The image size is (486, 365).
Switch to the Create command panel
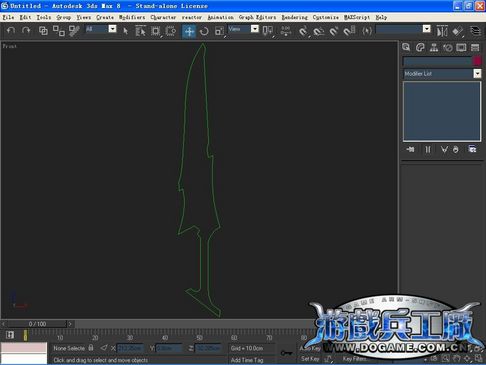point(406,47)
